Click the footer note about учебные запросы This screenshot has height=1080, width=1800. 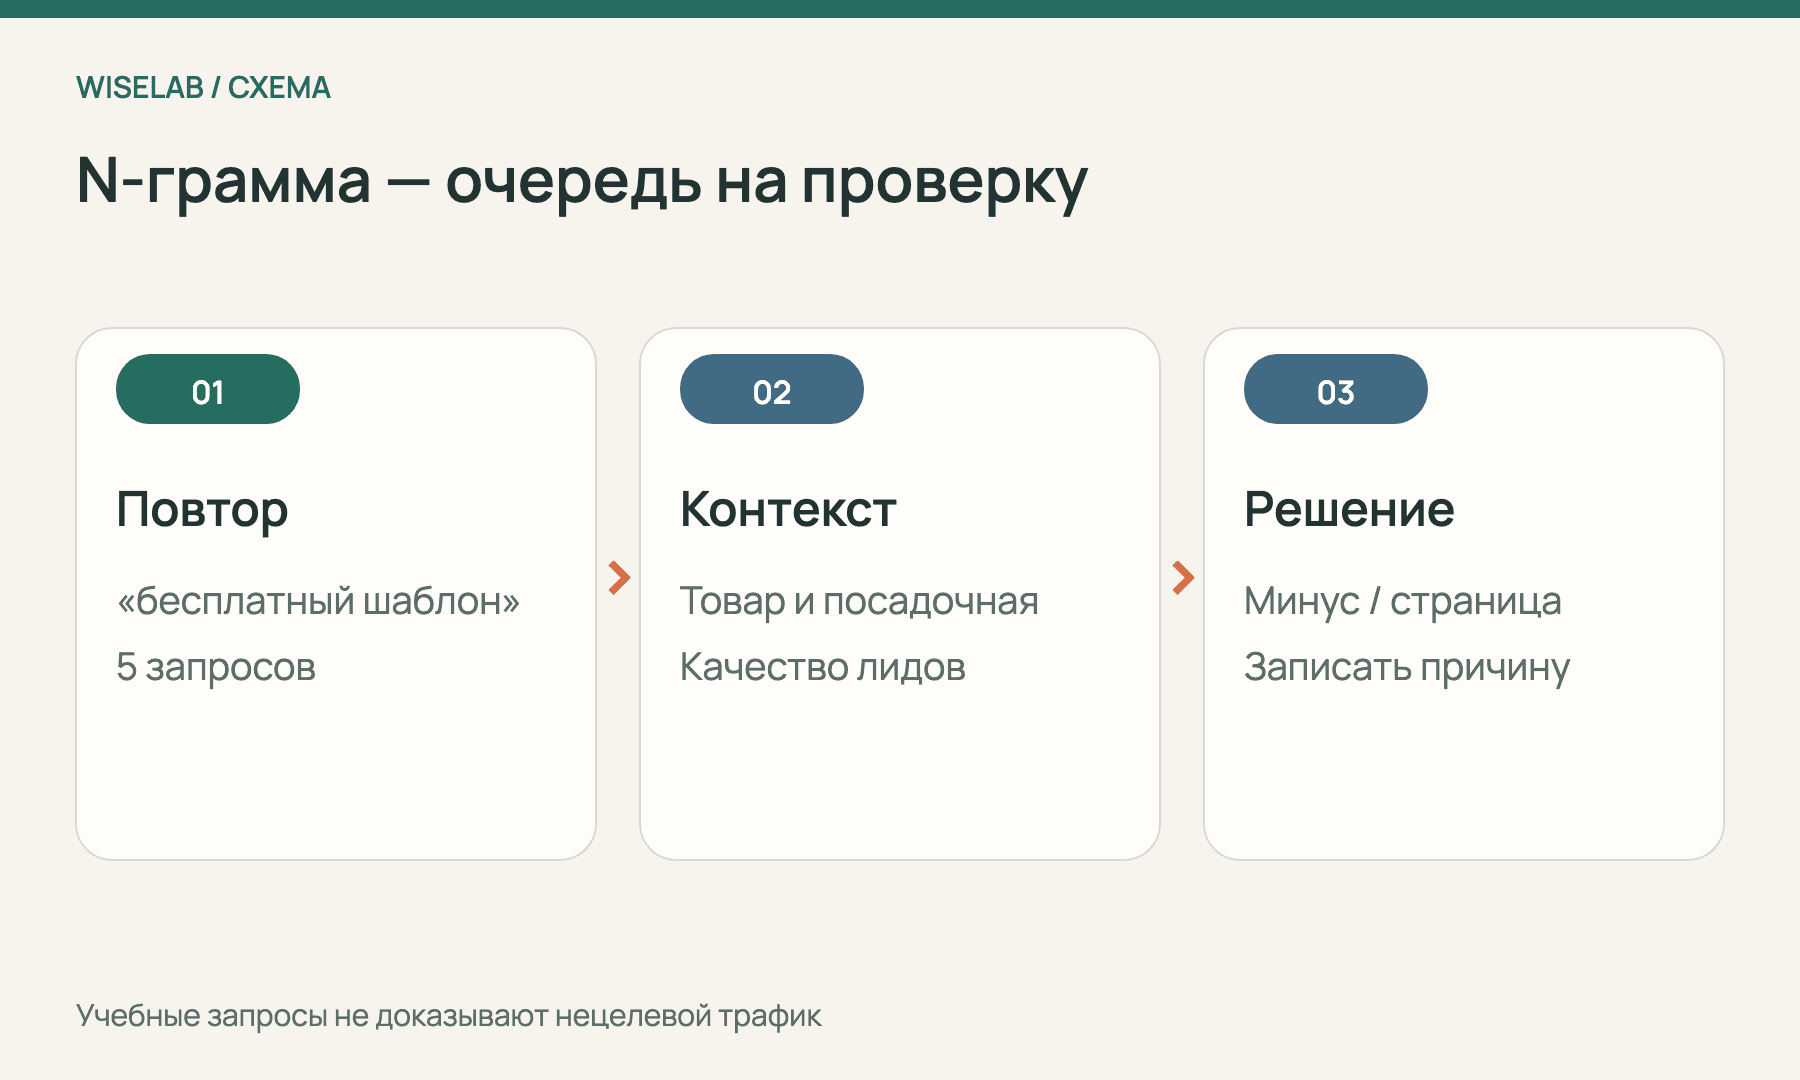click(449, 1016)
